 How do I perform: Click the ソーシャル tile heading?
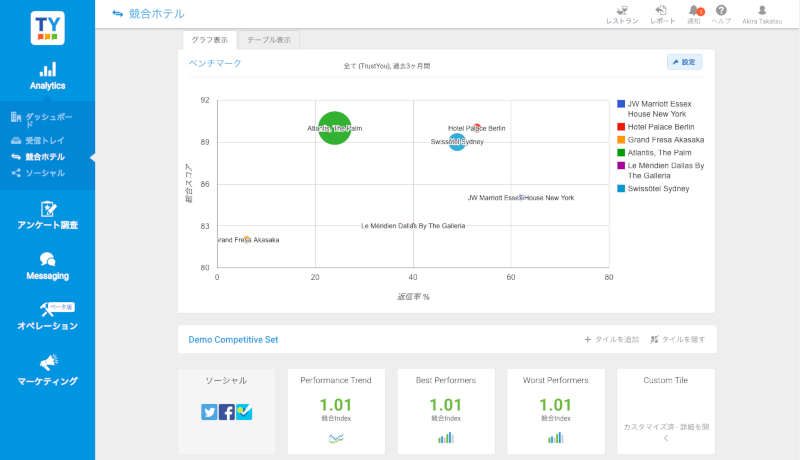tap(226, 380)
